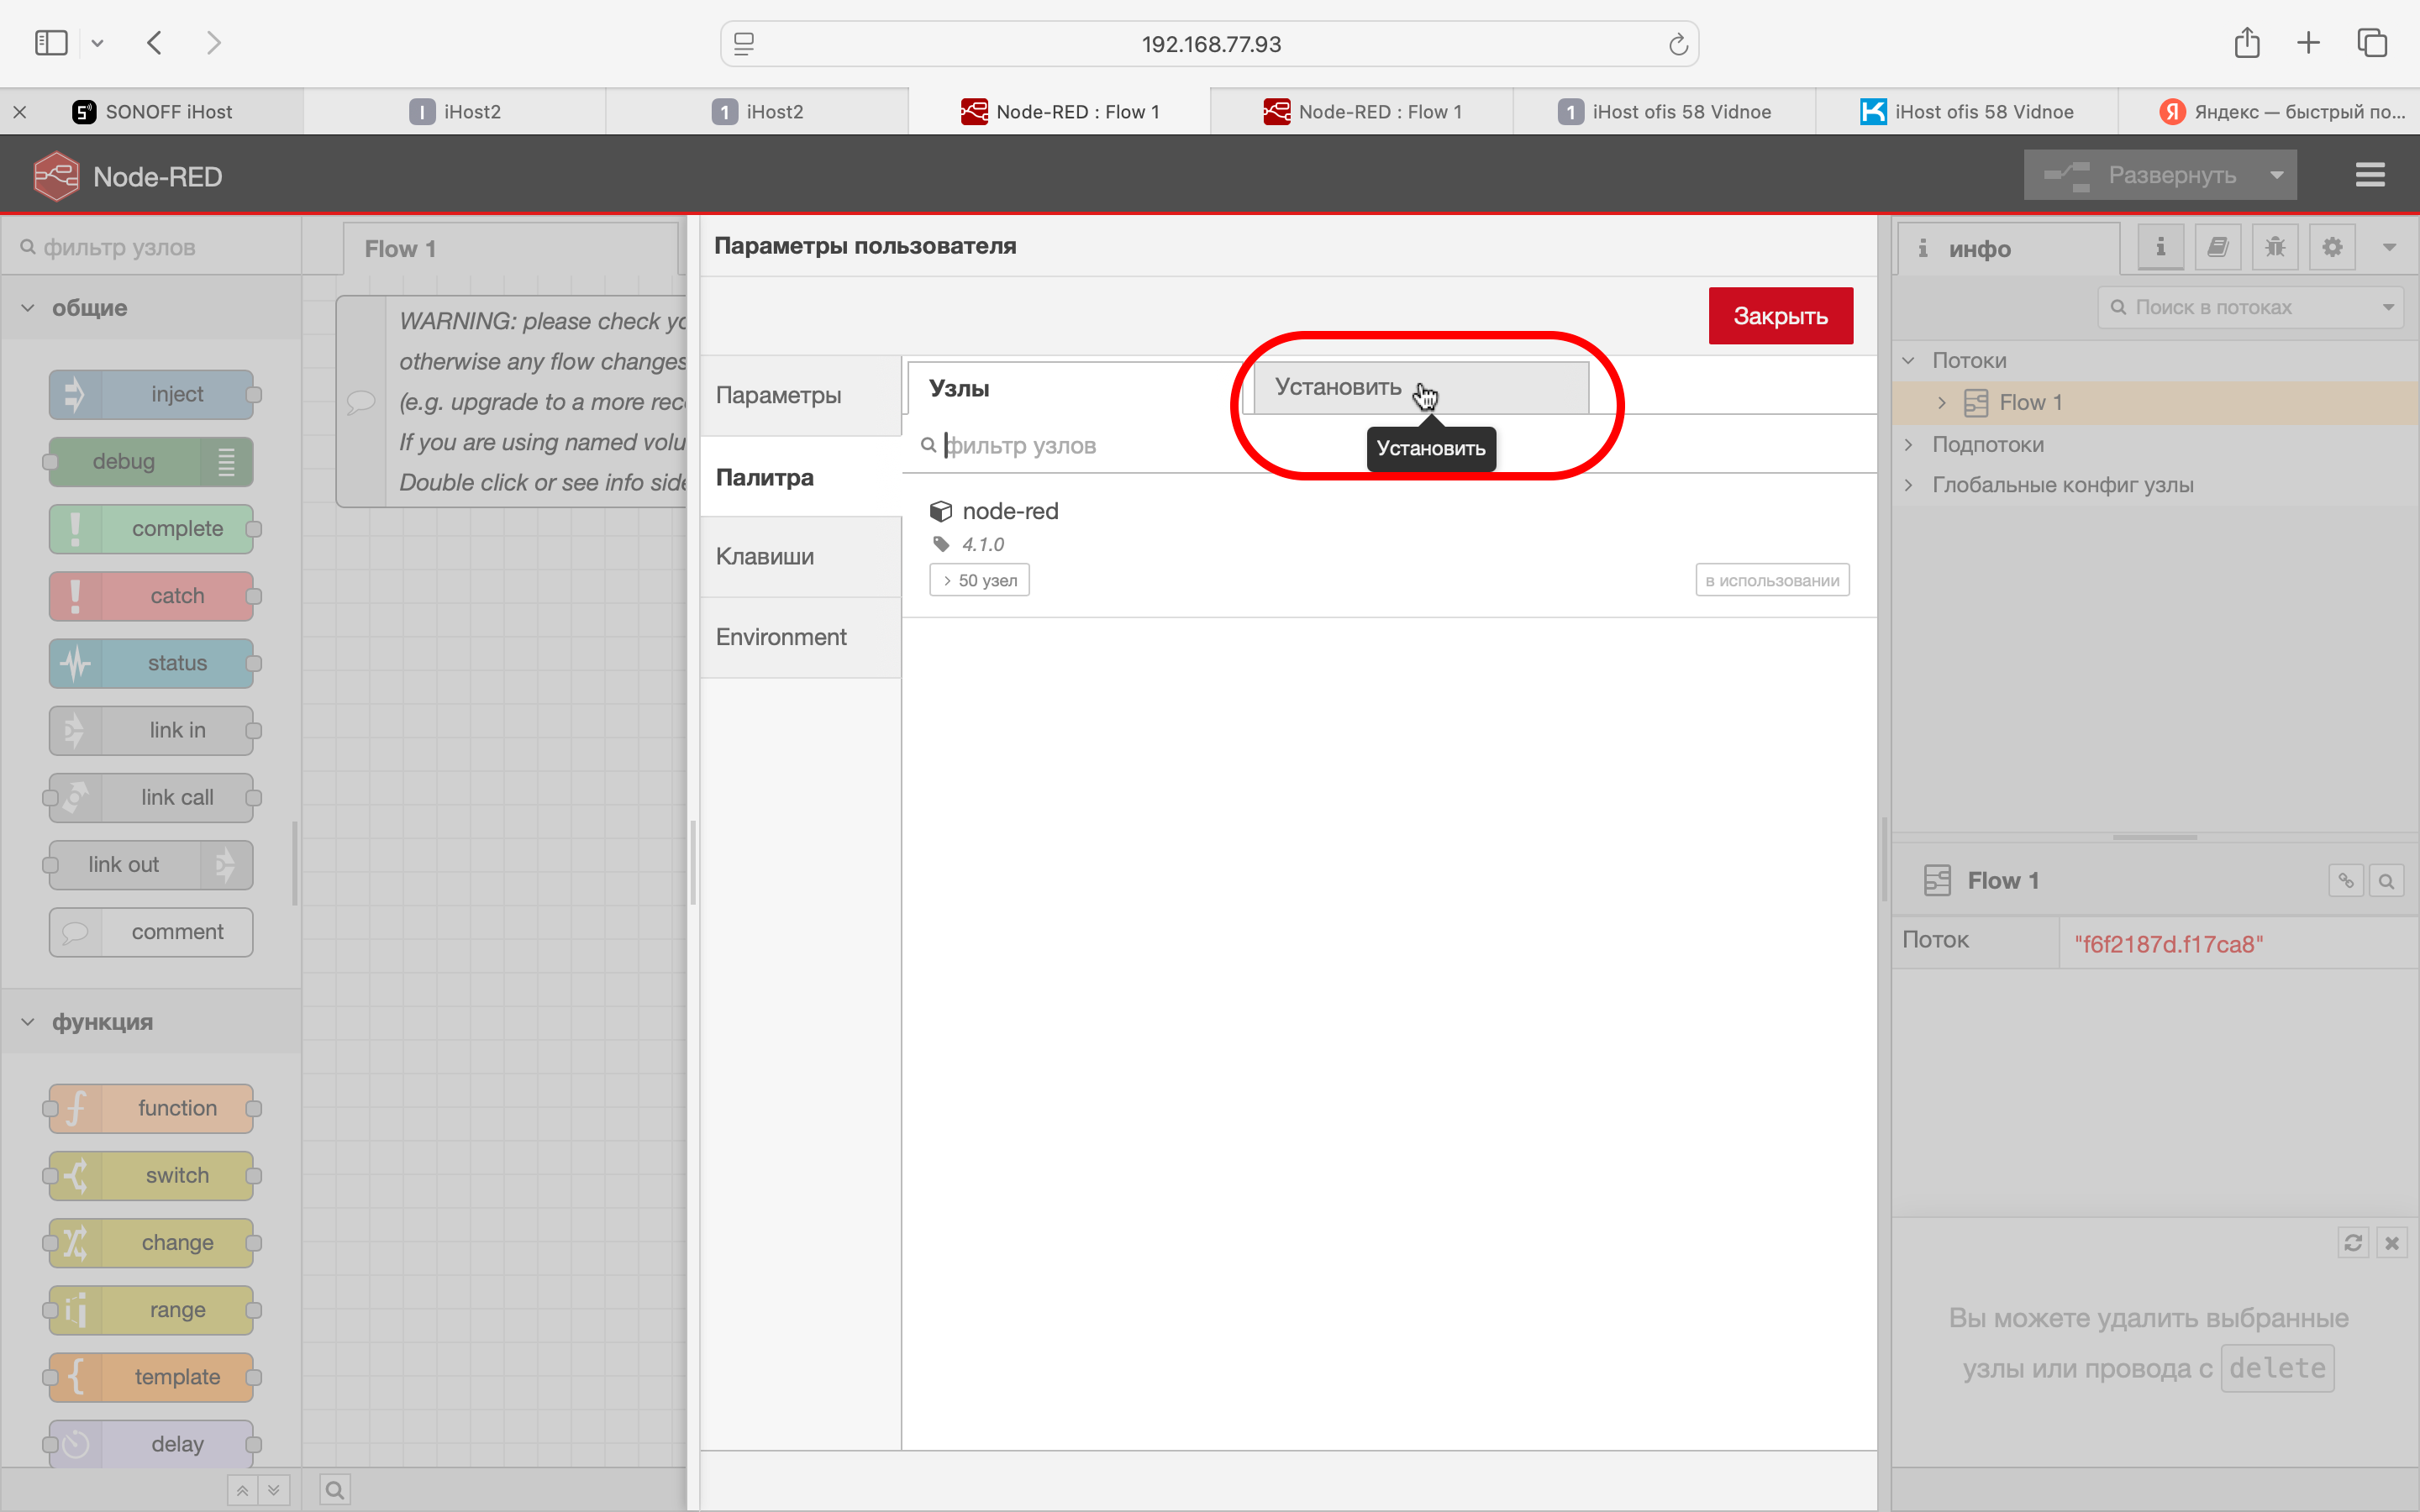Click the sidebar info 'i' icon
Viewport: 2420px width, 1512px height.
tap(2160, 247)
